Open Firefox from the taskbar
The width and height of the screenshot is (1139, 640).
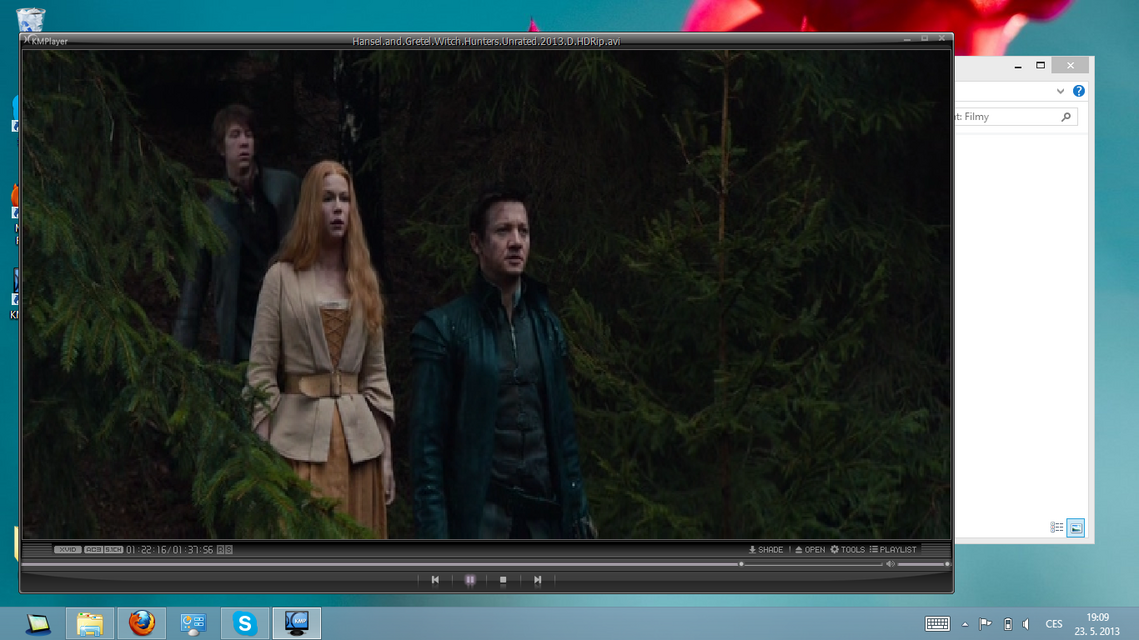pyautogui.click(x=141, y=623)
